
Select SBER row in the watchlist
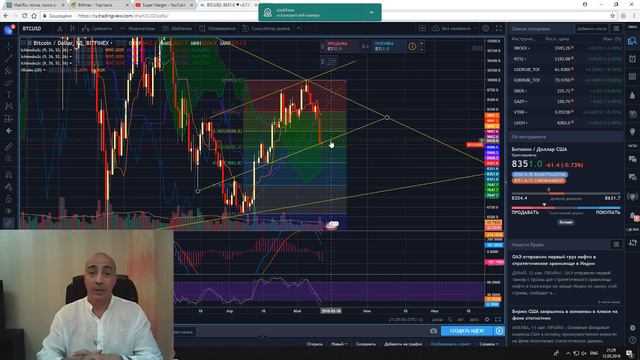point(566,91)
